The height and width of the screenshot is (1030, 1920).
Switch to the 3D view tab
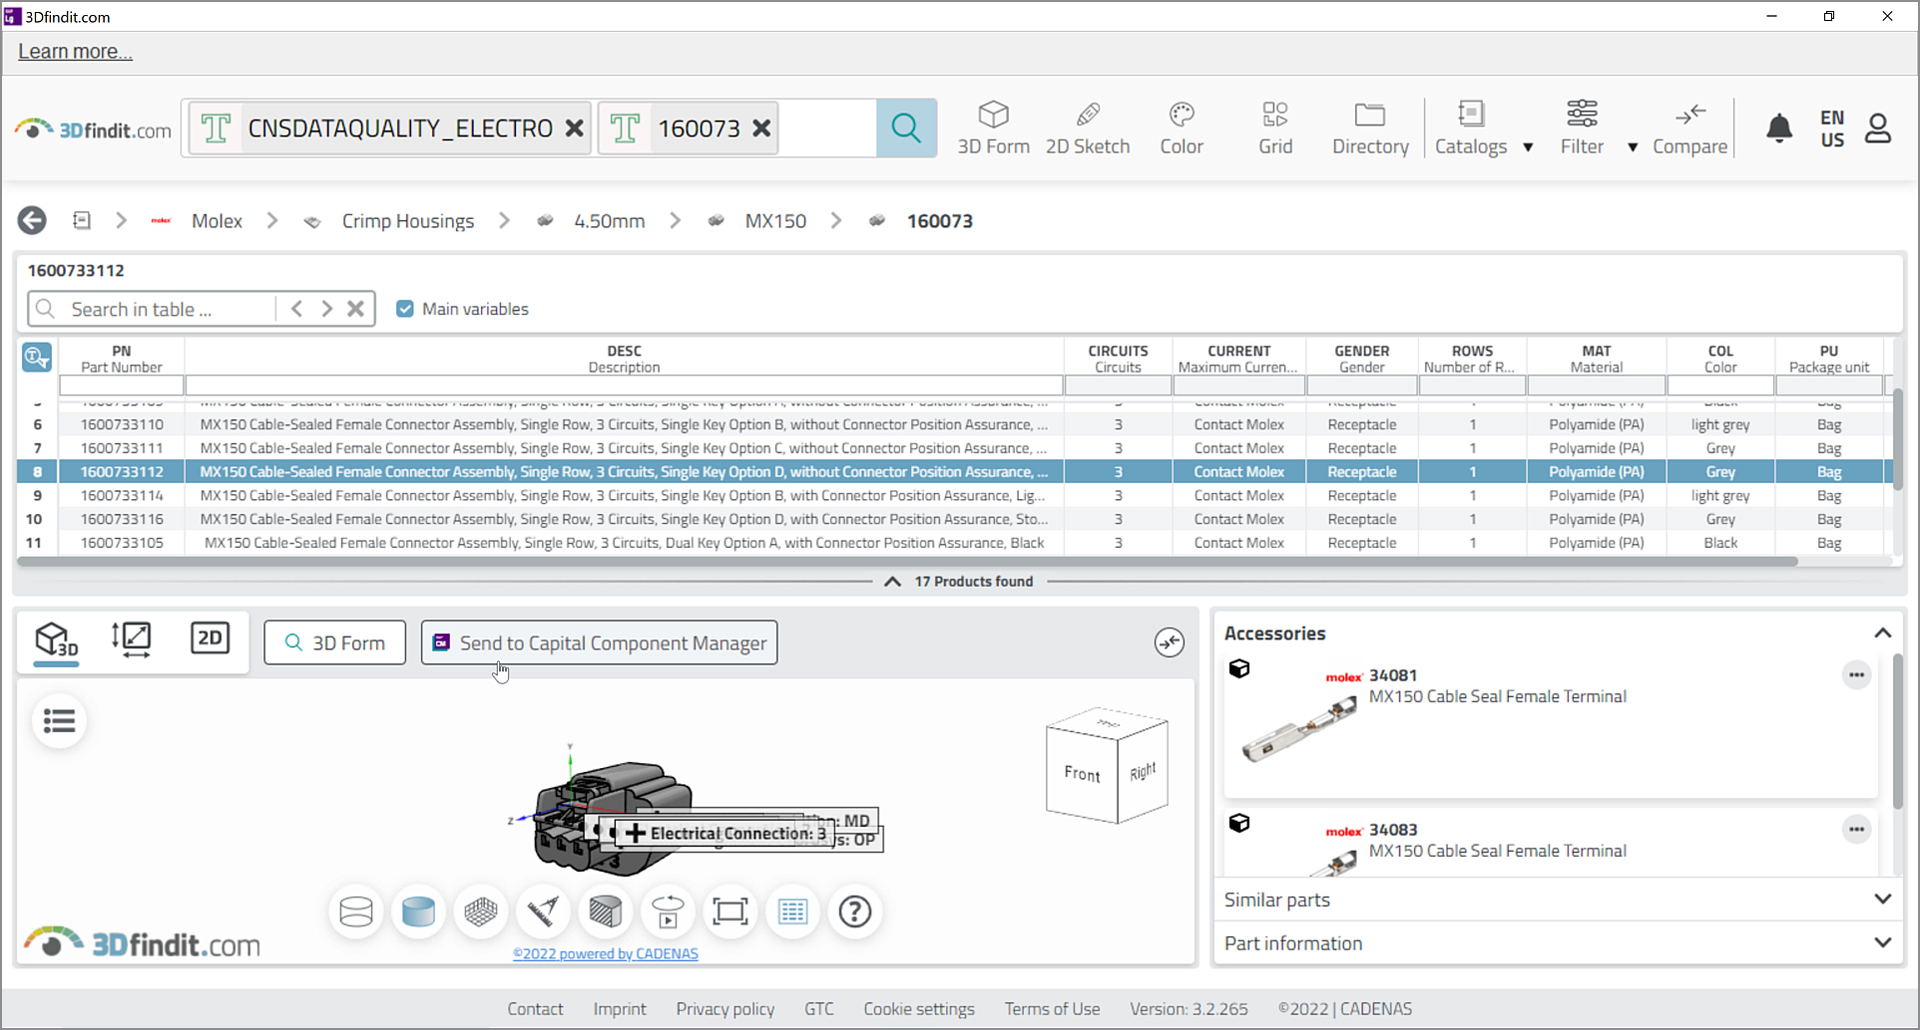coord(56,640)
